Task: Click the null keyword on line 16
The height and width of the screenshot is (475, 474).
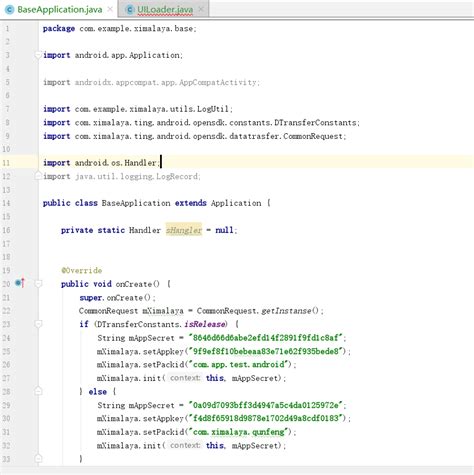Action: point(224,230)
